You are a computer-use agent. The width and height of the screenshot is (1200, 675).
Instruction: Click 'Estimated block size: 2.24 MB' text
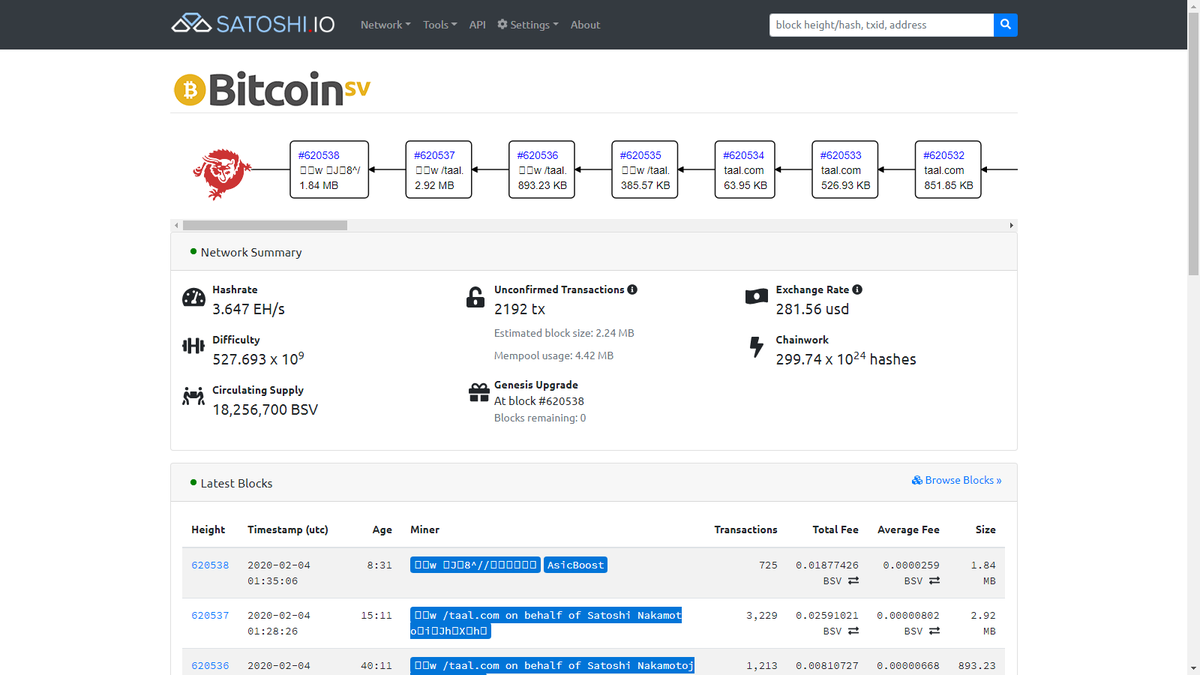564,333
